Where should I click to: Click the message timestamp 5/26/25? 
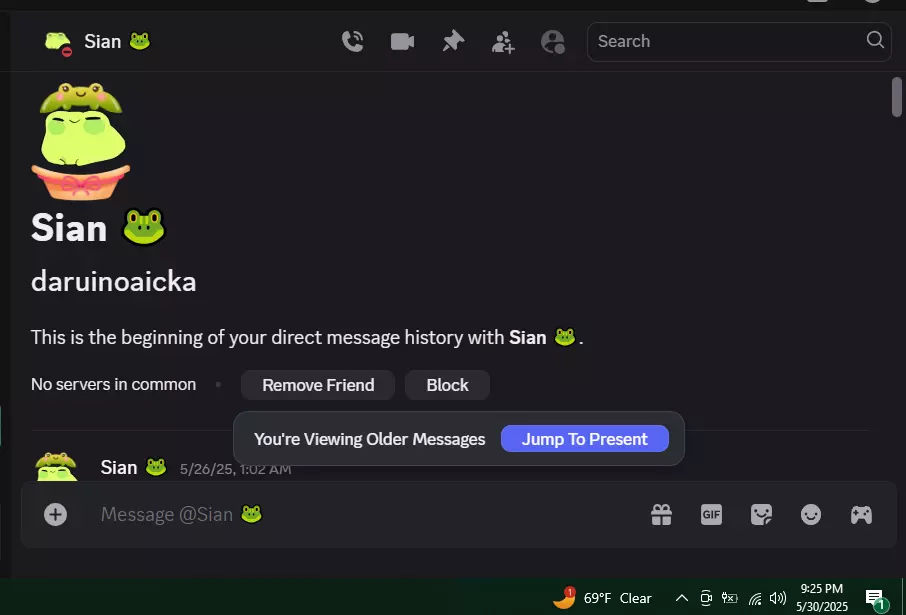(x=235, y=469)
